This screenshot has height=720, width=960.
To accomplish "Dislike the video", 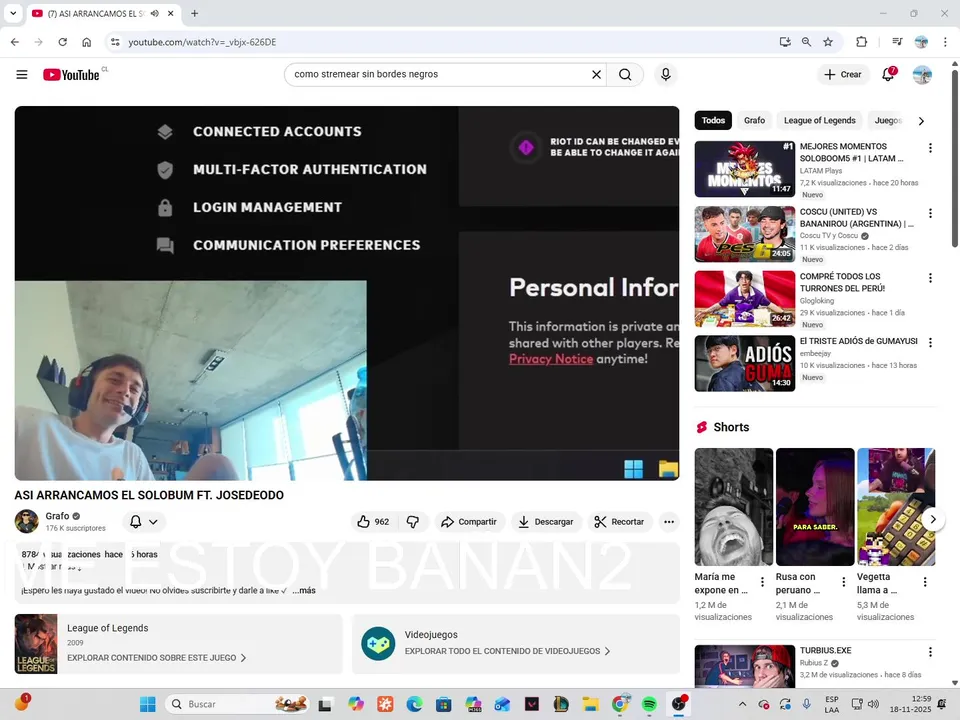I will 413,522.
